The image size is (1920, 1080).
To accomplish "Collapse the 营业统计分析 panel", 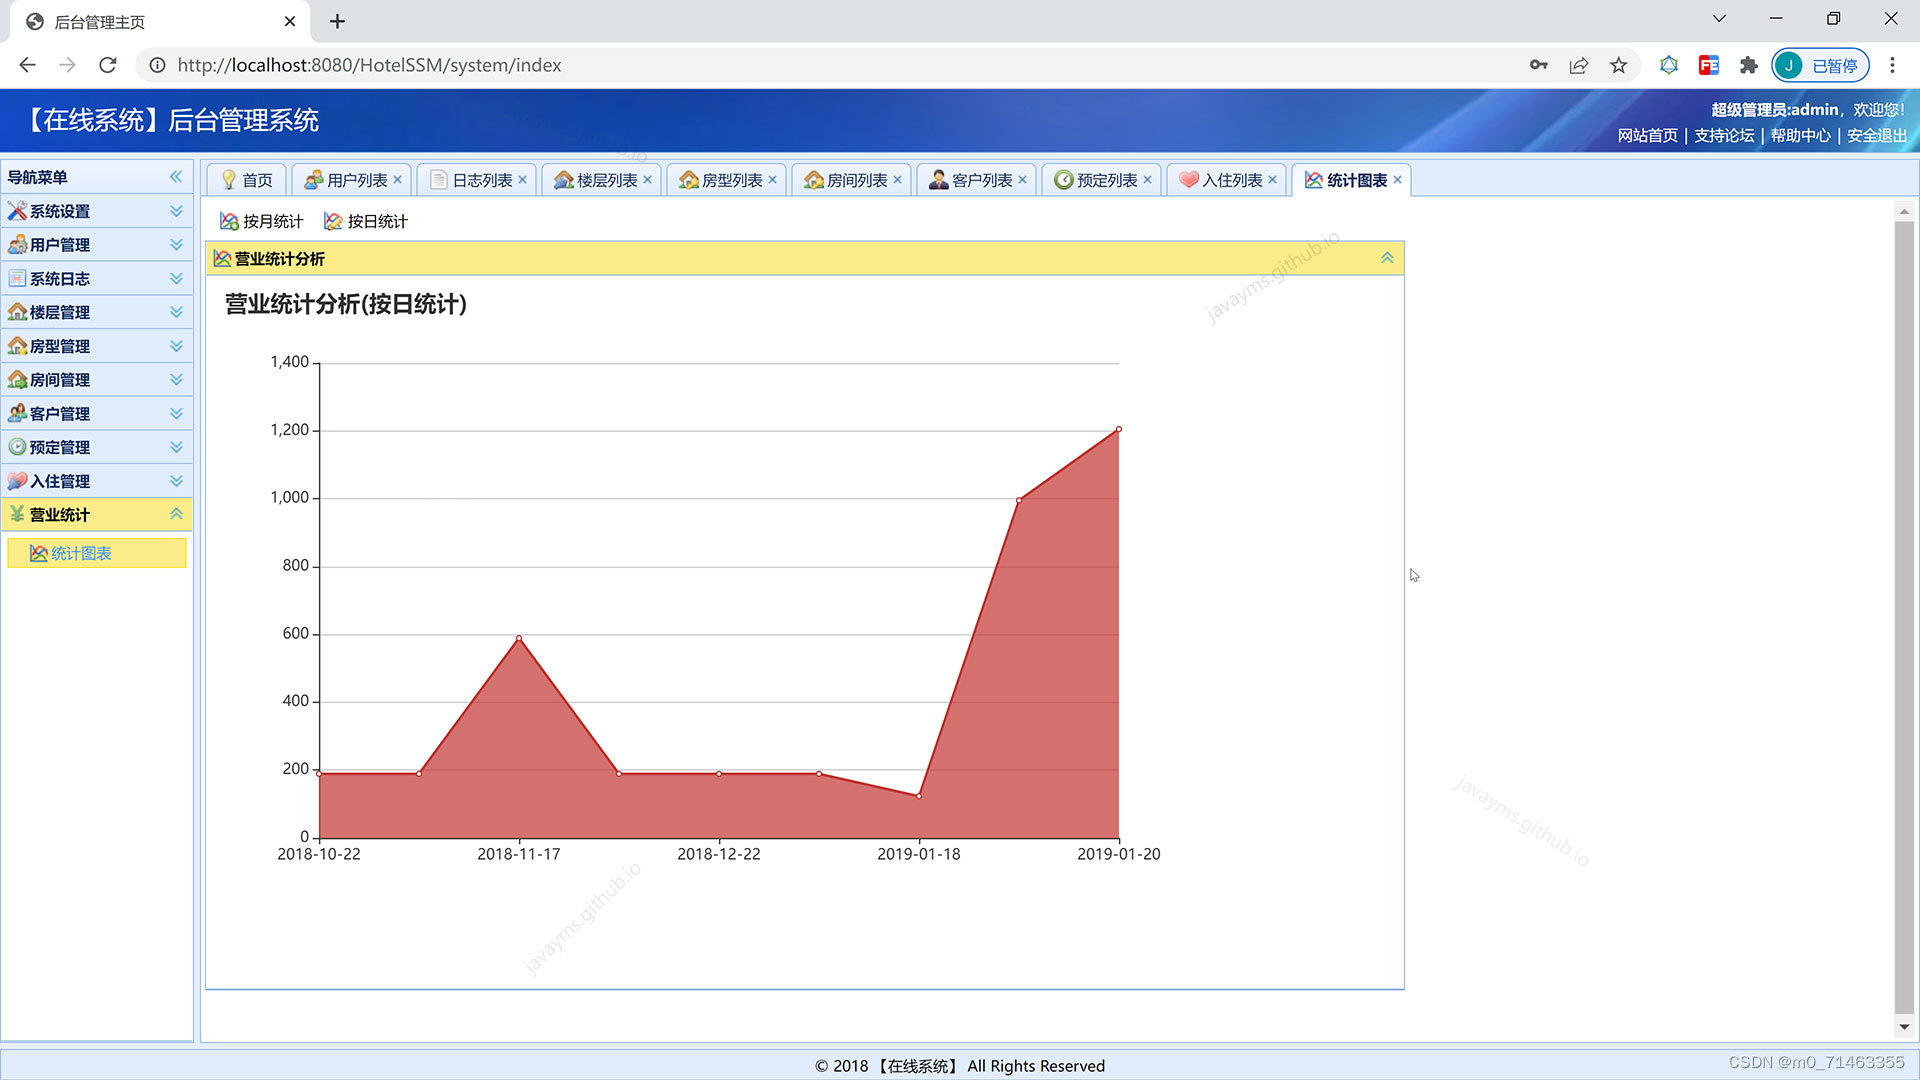I will point(1387,258).
